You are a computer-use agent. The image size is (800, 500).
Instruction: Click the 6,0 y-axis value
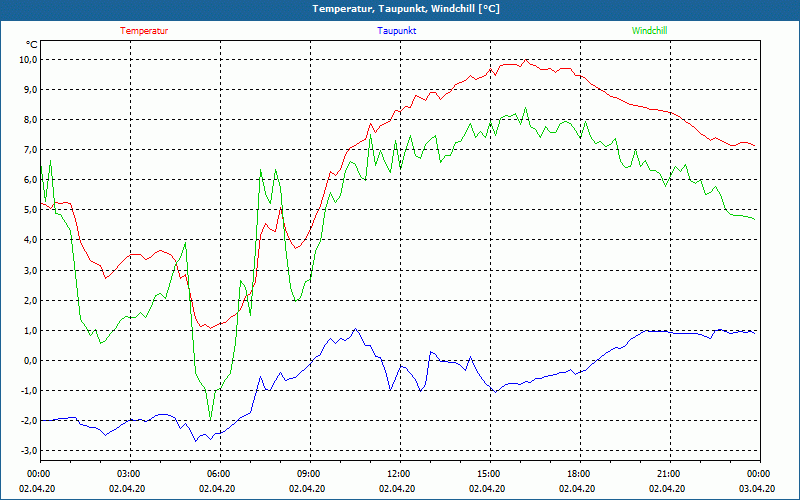[31, 180]
